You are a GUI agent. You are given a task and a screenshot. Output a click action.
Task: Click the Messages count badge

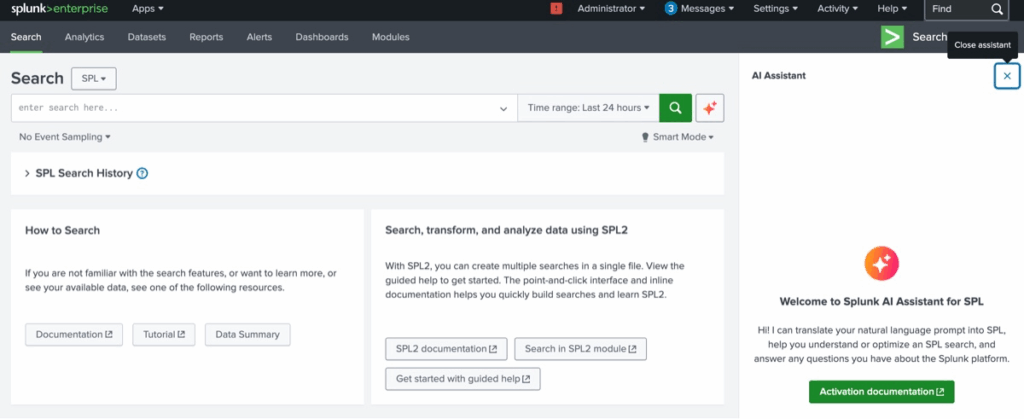click(x=670, y=9)
